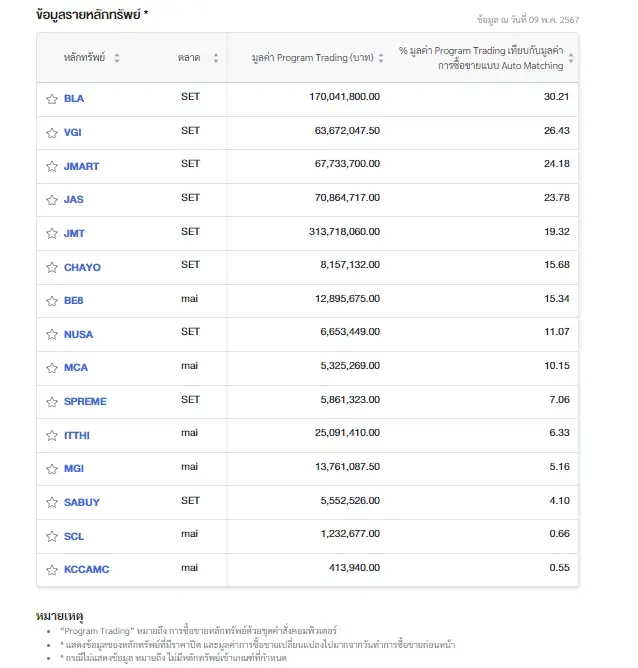Favorite BLA with its star icon
Image resolution: width=638 pixels, height=668 pixels.
[x=52, y=99]
